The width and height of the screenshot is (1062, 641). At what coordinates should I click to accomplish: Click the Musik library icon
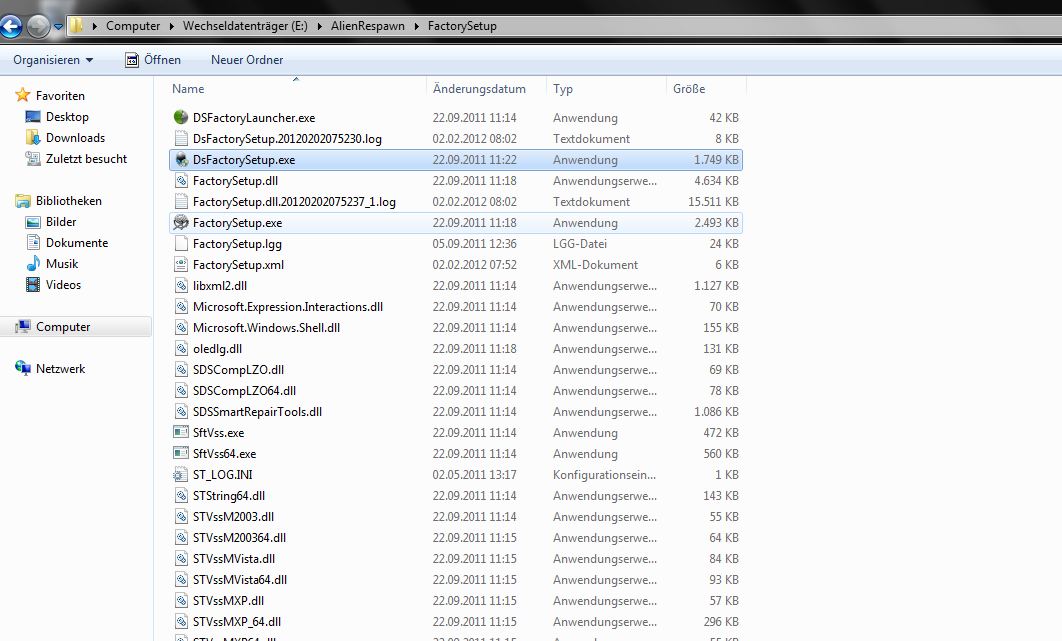coord(35,264)
